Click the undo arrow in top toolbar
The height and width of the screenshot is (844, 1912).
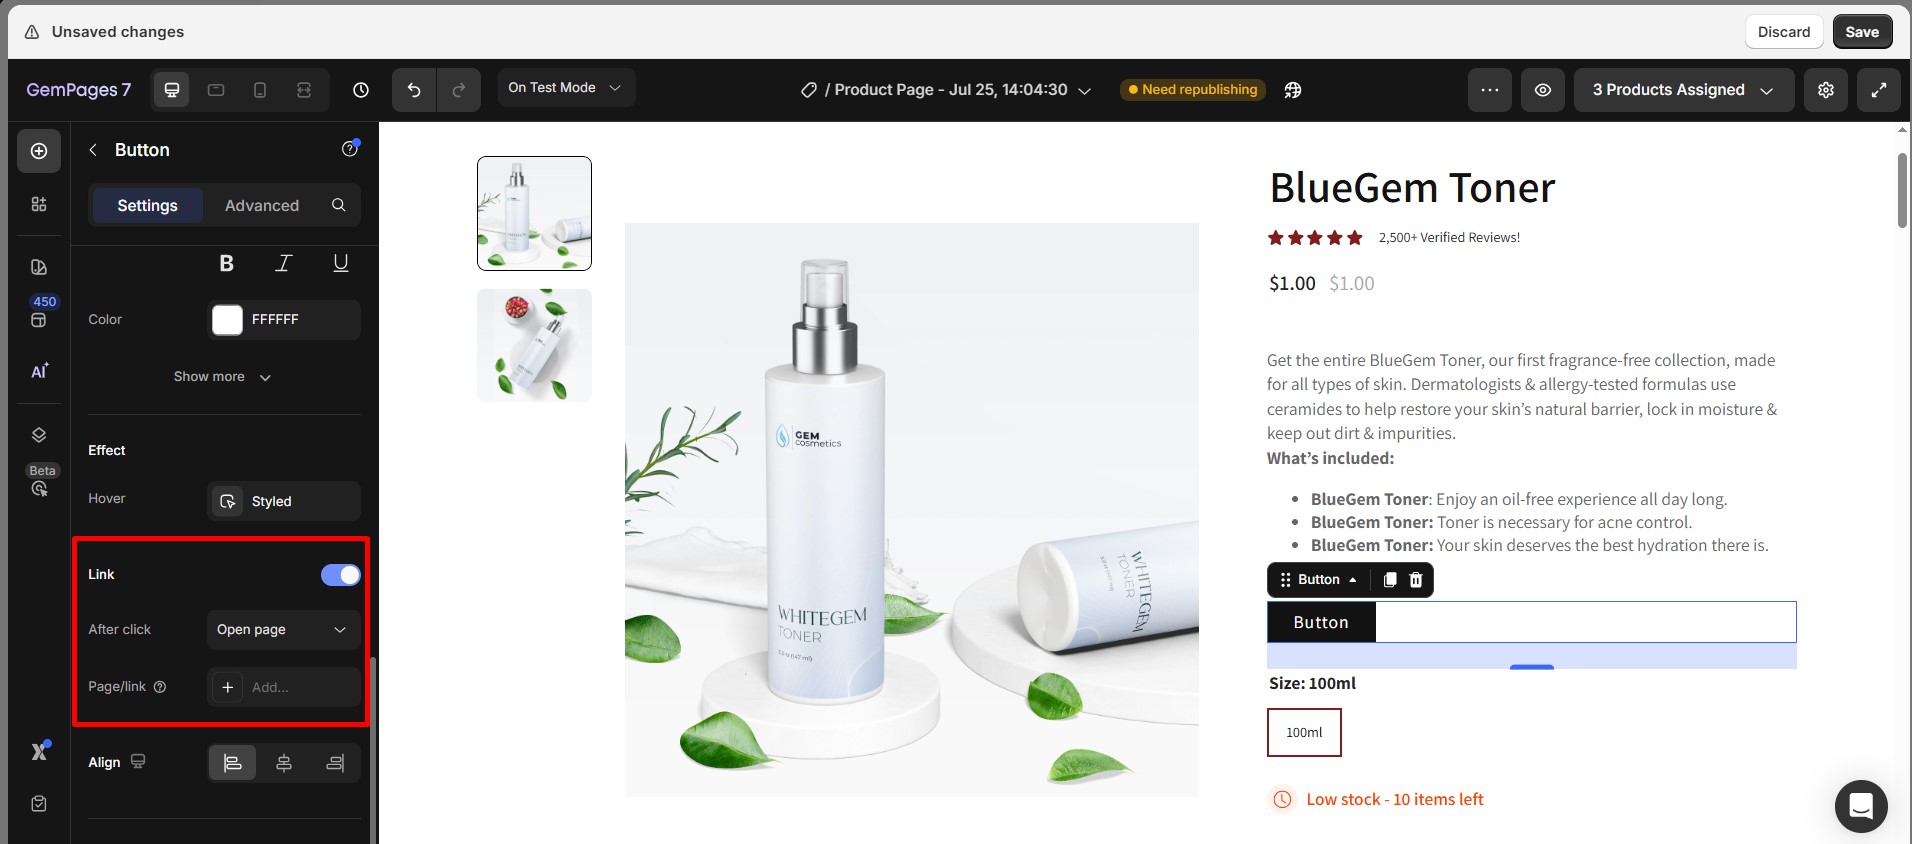coord(414,90)
